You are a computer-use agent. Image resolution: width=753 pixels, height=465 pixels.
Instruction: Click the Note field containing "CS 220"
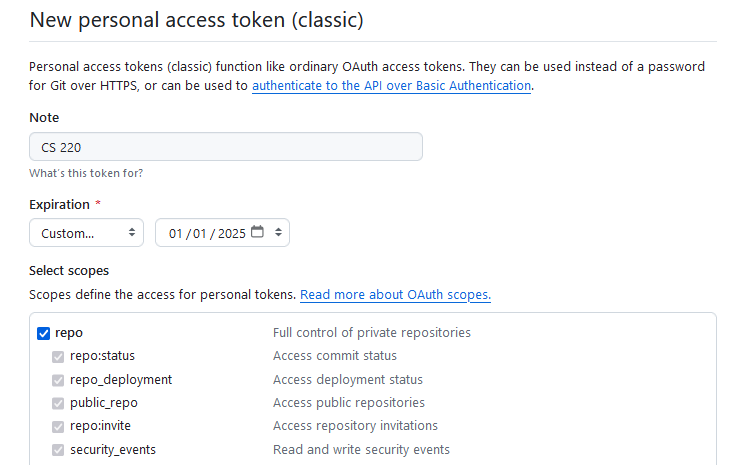click(226, 147)
